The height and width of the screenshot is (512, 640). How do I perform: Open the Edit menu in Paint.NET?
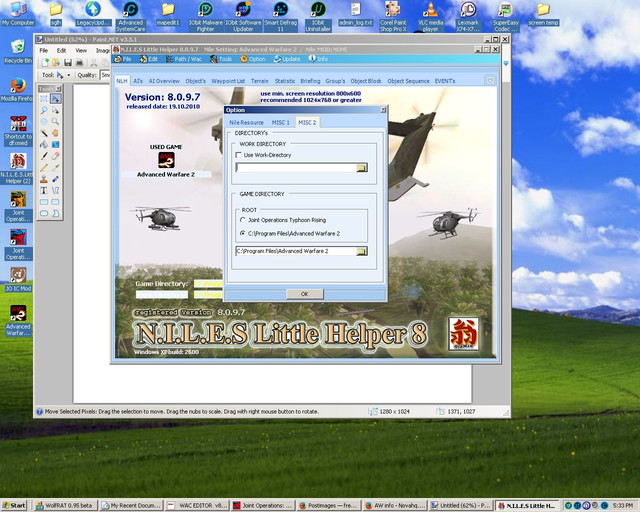[61, 51]
